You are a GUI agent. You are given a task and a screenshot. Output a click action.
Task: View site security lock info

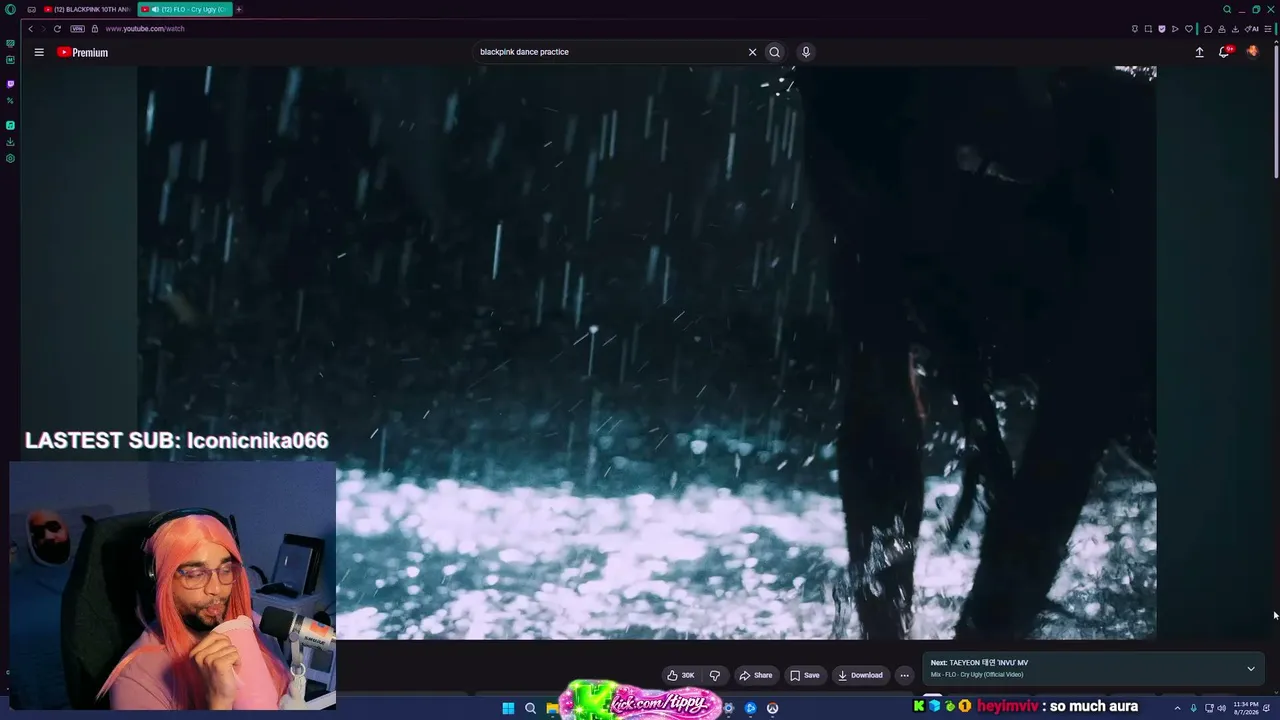pyautogui.click(x=95, y=29)
